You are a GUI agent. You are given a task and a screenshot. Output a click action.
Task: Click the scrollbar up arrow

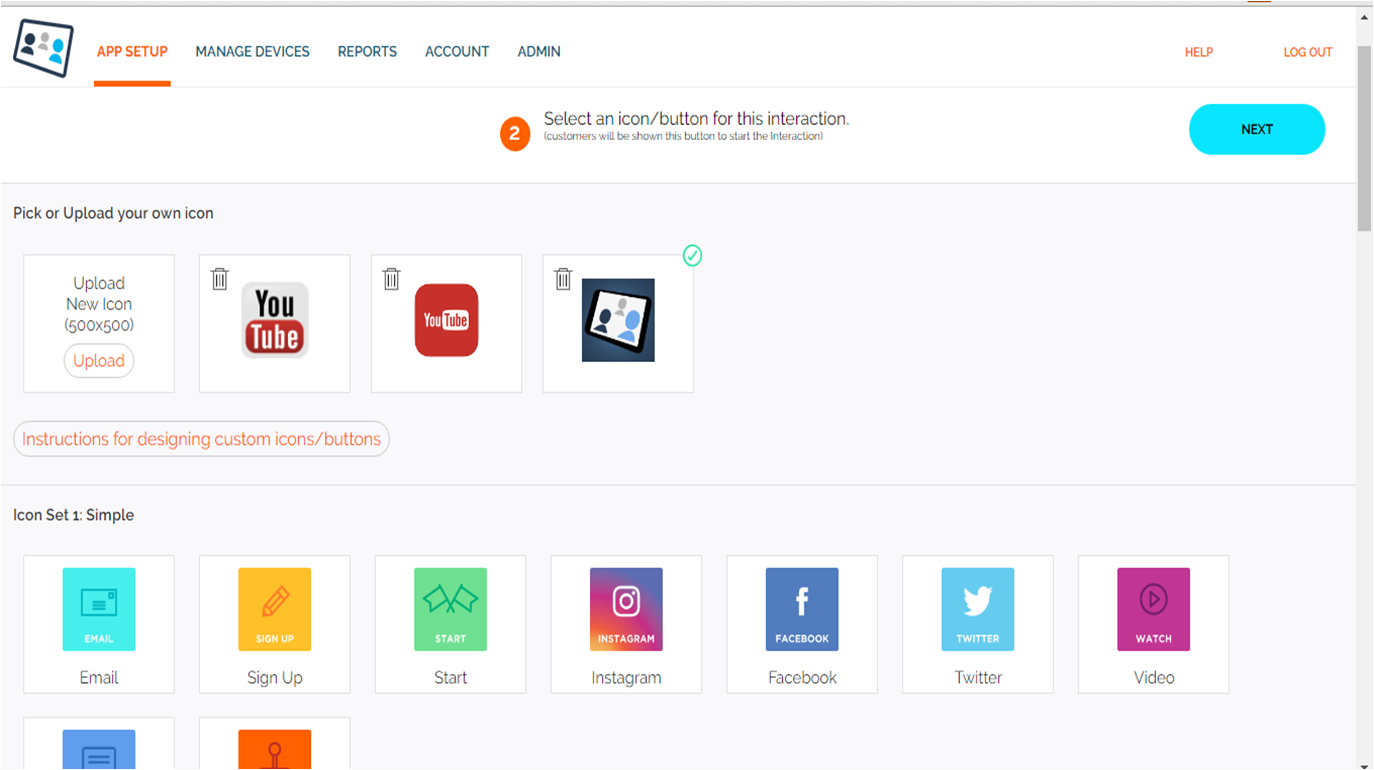coord(1365,16)
